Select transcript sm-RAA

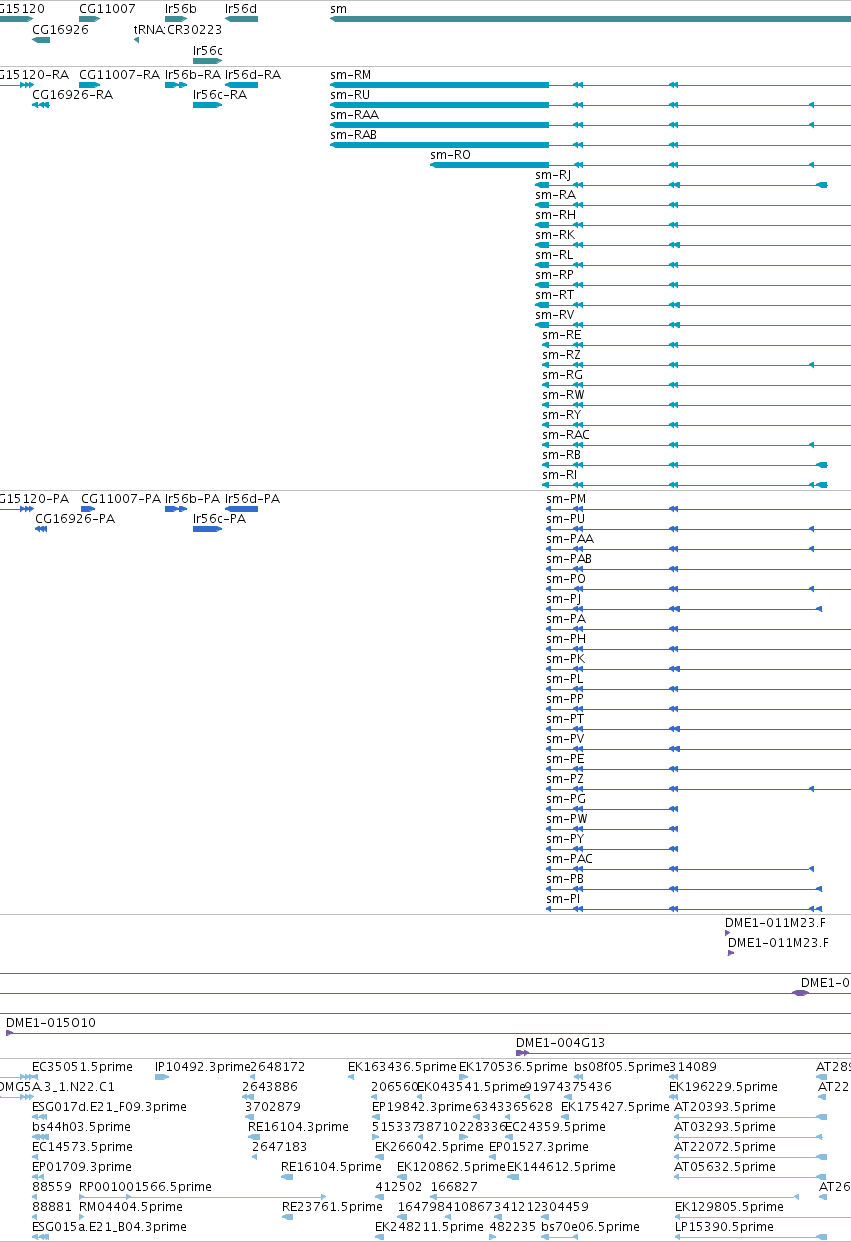point(590,125)
